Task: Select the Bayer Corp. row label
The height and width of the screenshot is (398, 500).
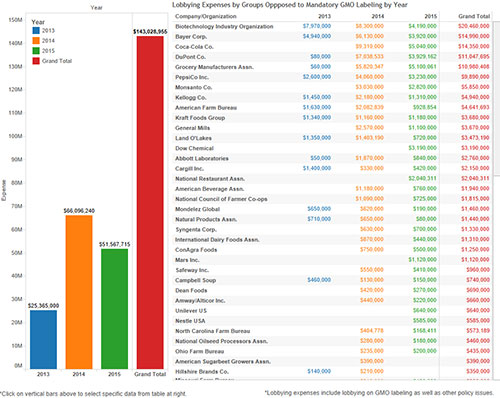Action: click(x=191, y=36)
